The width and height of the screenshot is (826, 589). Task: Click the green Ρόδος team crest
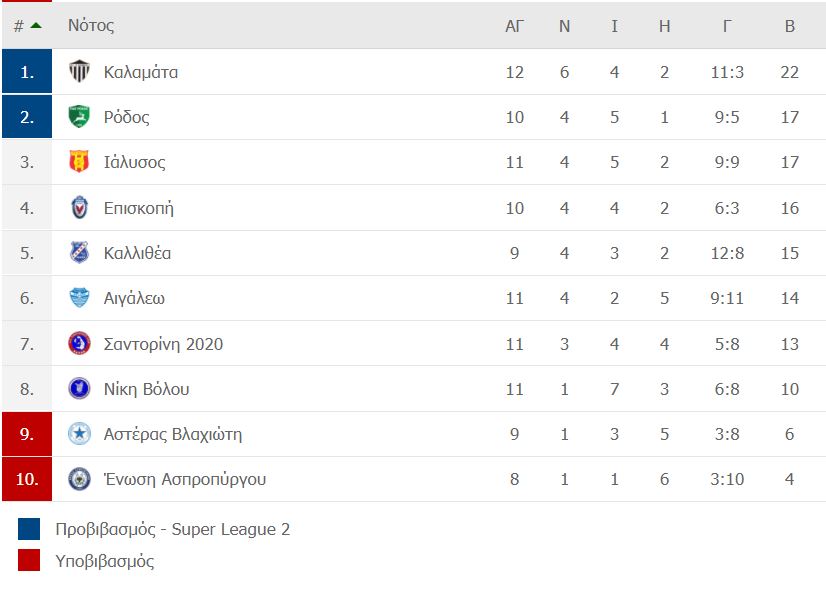(79, 116)
